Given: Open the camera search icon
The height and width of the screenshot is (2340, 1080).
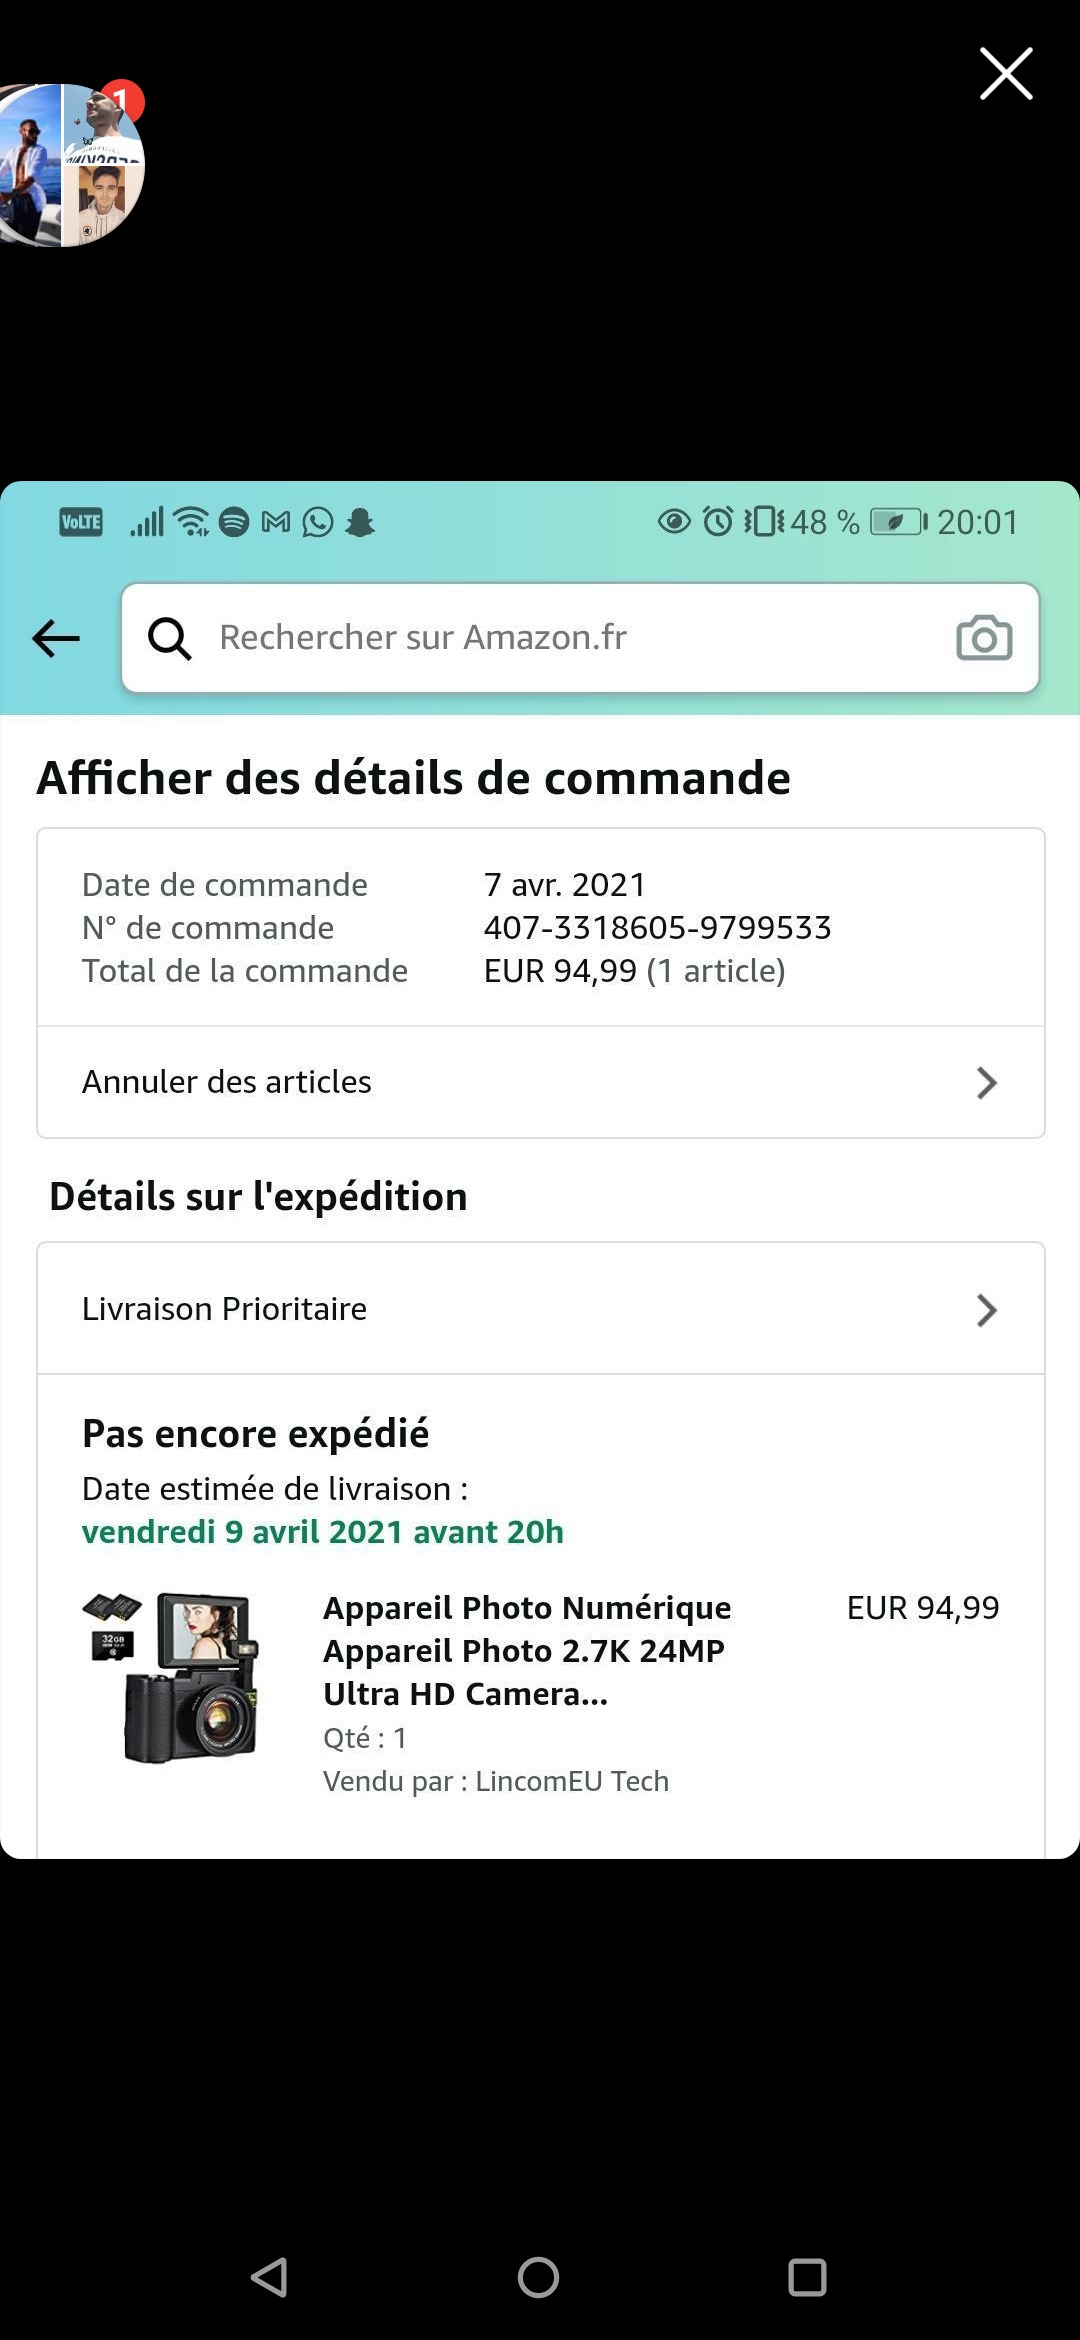Looking at the screenshot, I should (x=984, y=638).
